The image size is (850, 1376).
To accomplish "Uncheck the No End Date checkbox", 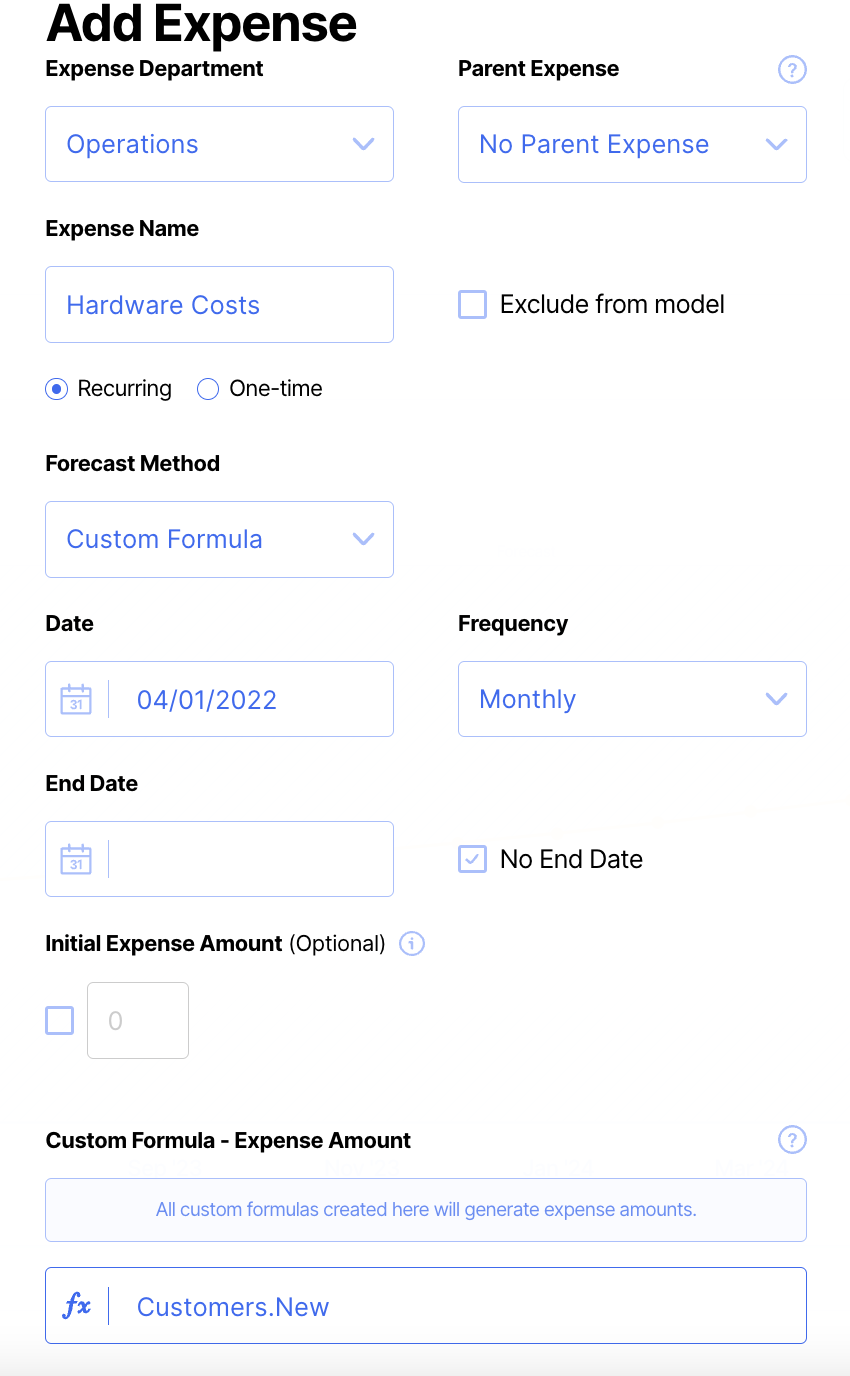I will (472, 859).
